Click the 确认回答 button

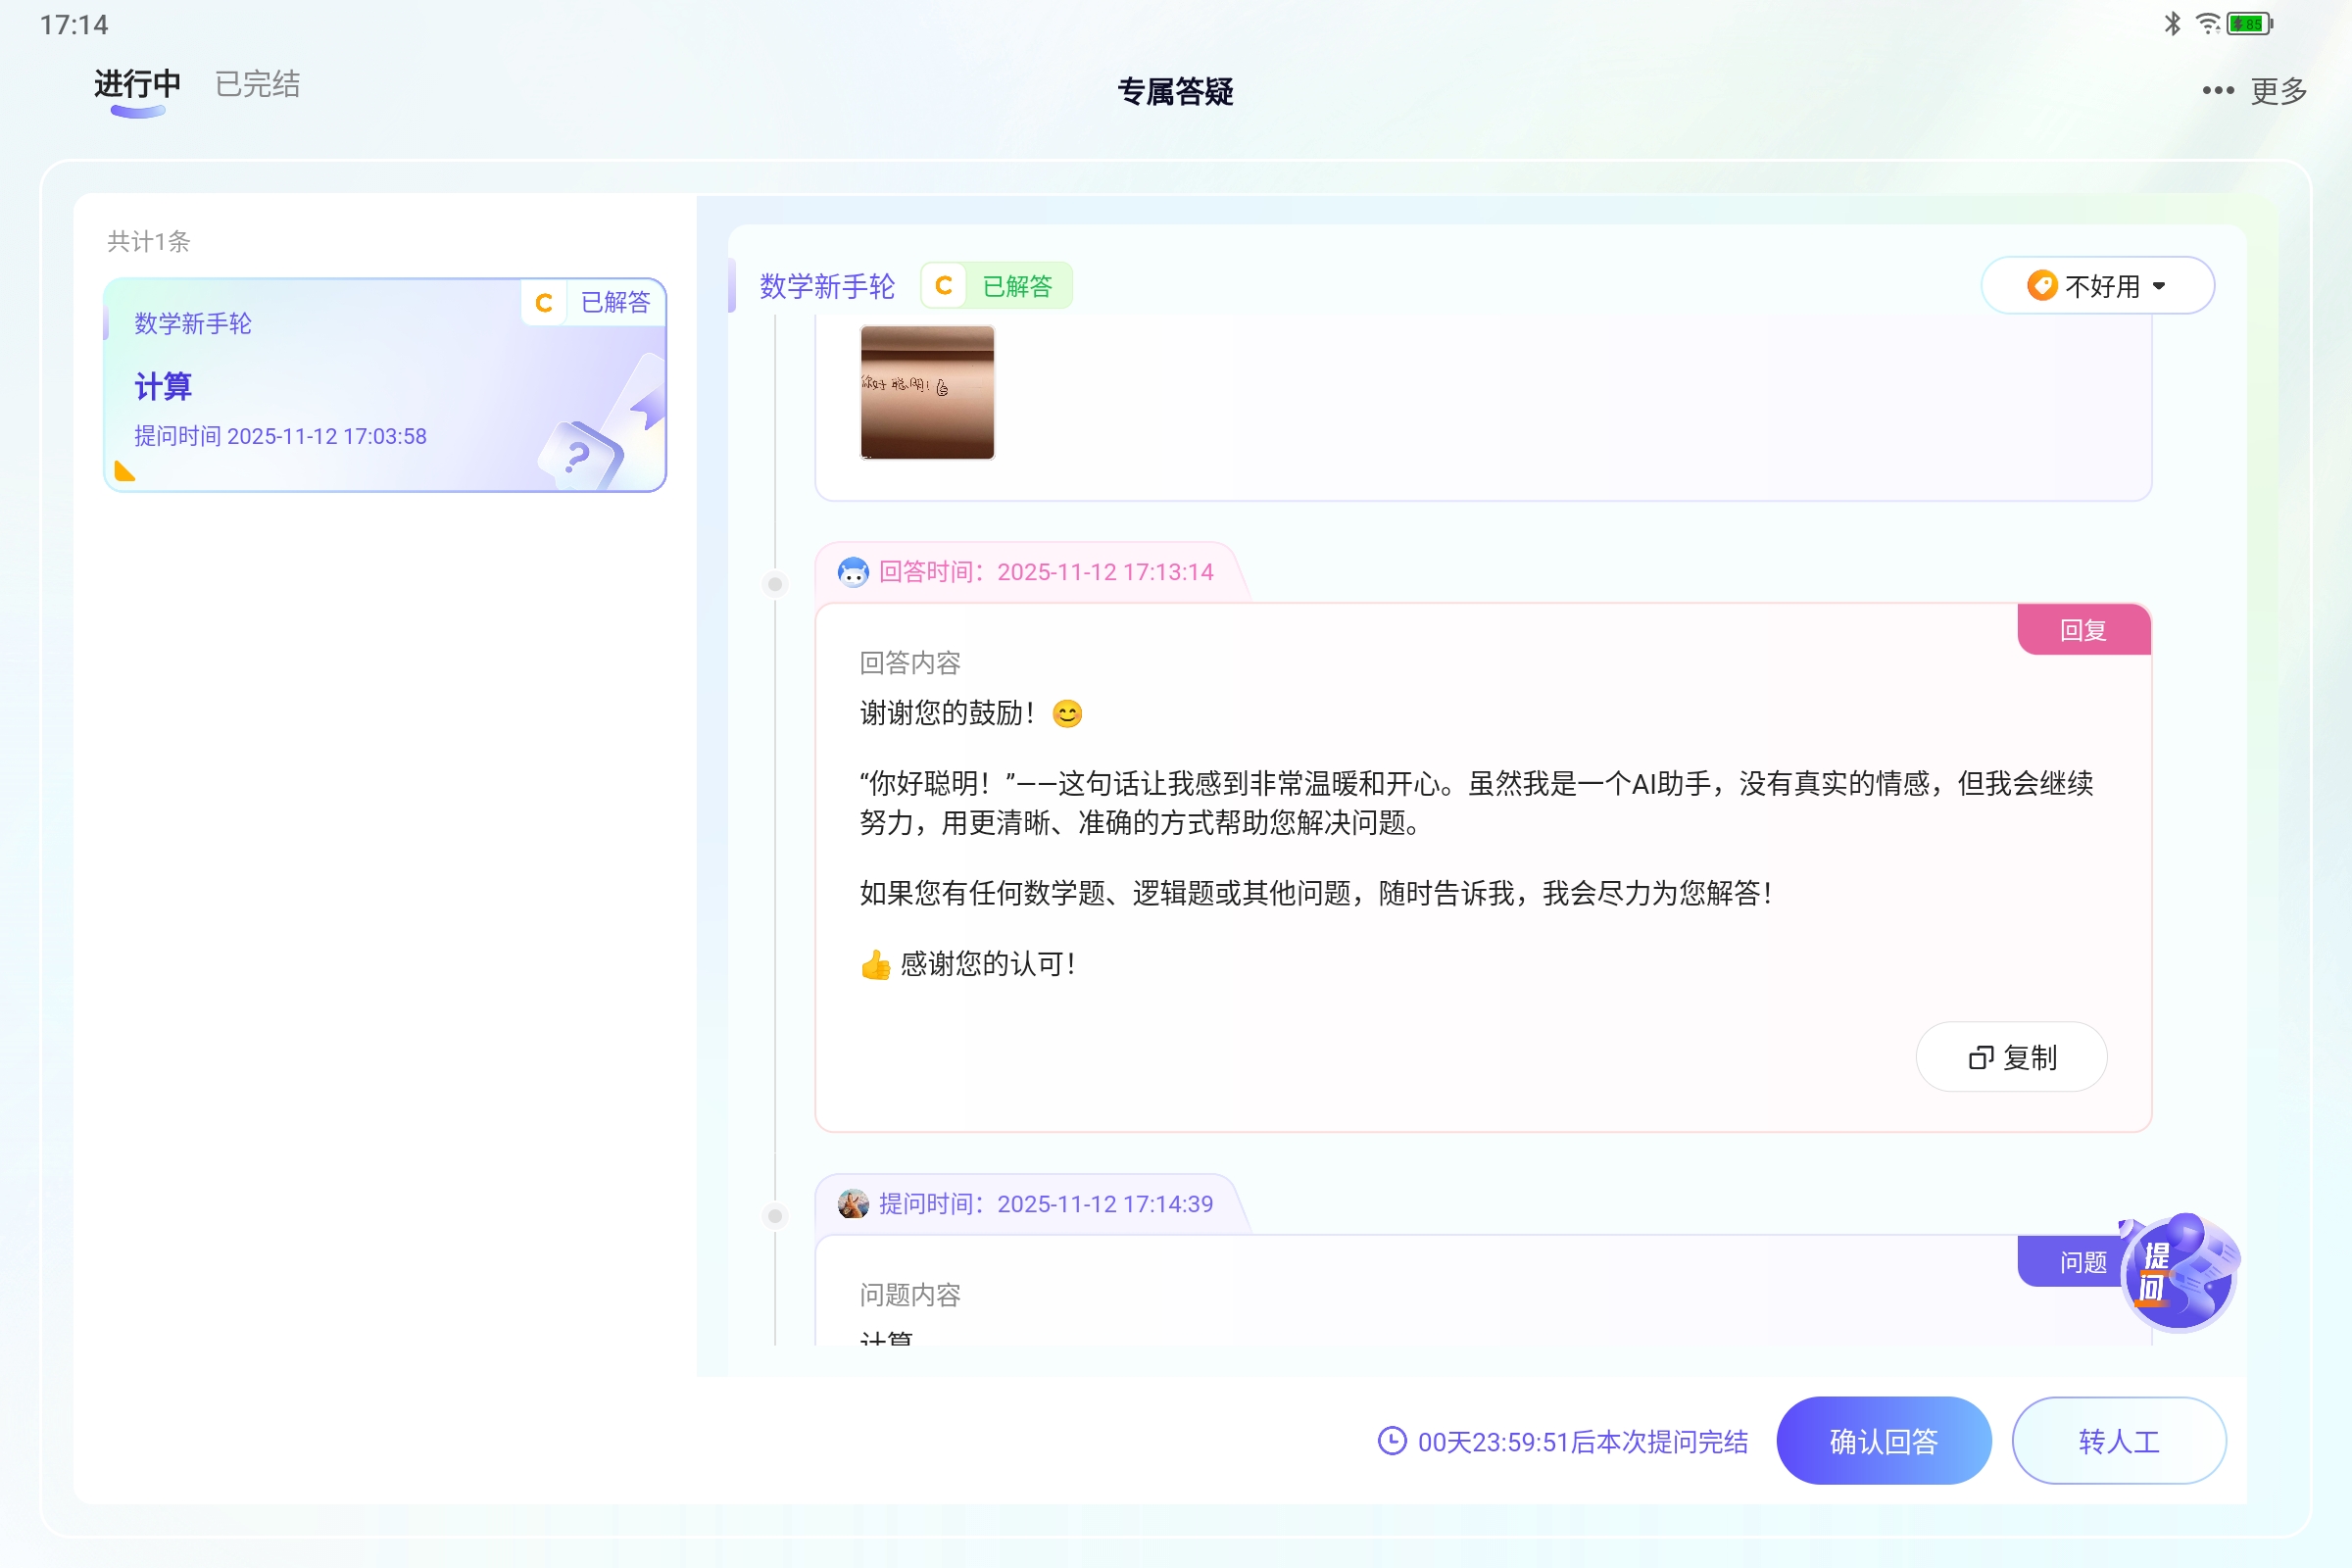[x=1883, y=1441]
